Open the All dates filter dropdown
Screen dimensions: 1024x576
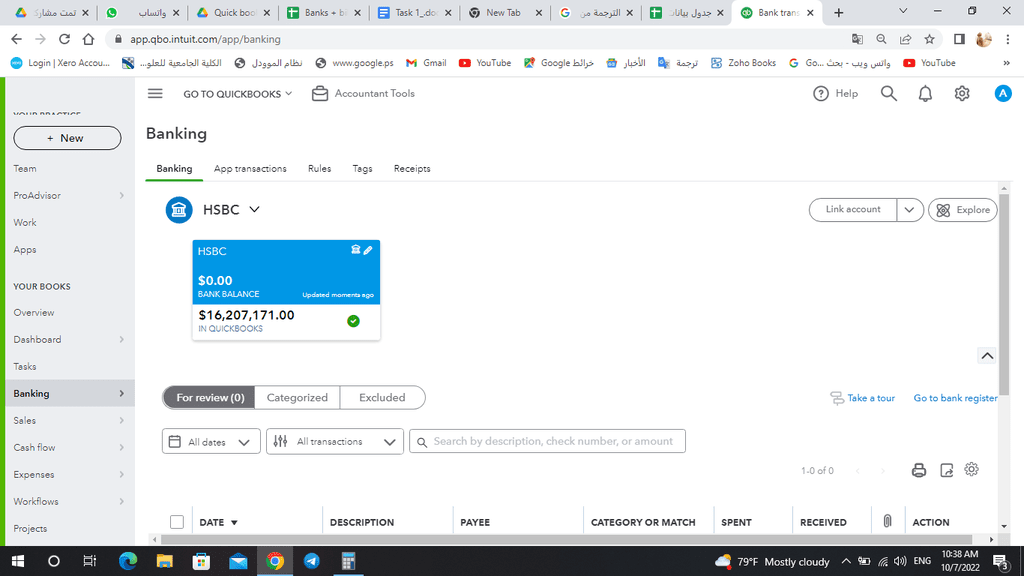click(211, 441)
